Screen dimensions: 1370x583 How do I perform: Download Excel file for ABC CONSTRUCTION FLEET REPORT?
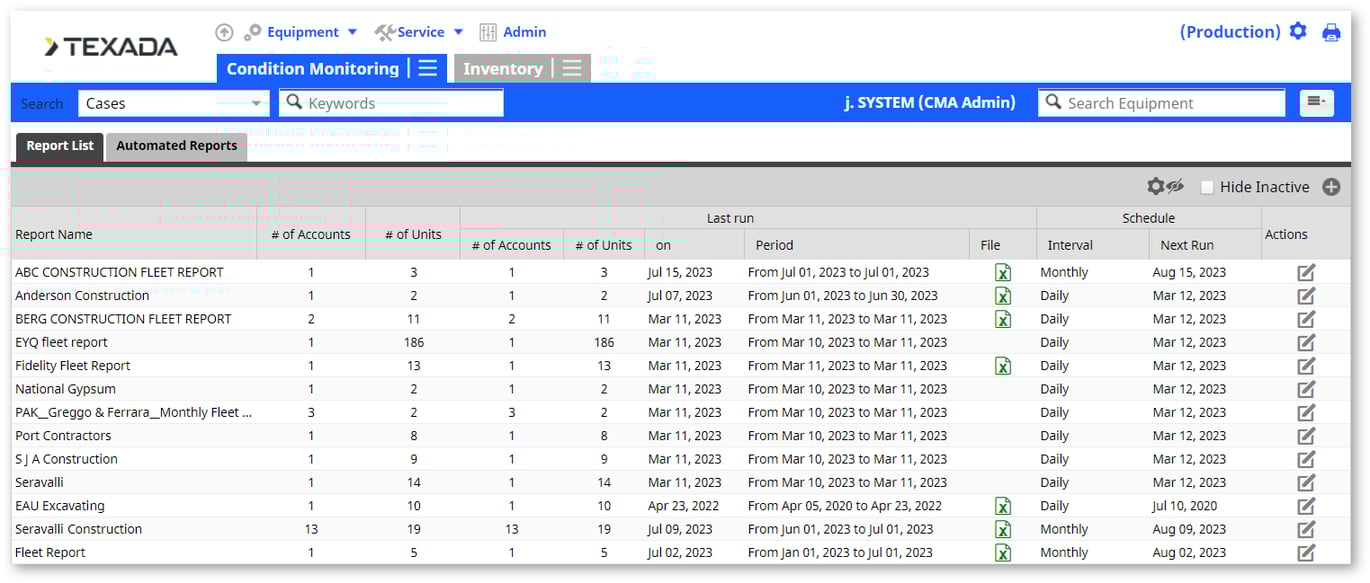[1002, 273]
